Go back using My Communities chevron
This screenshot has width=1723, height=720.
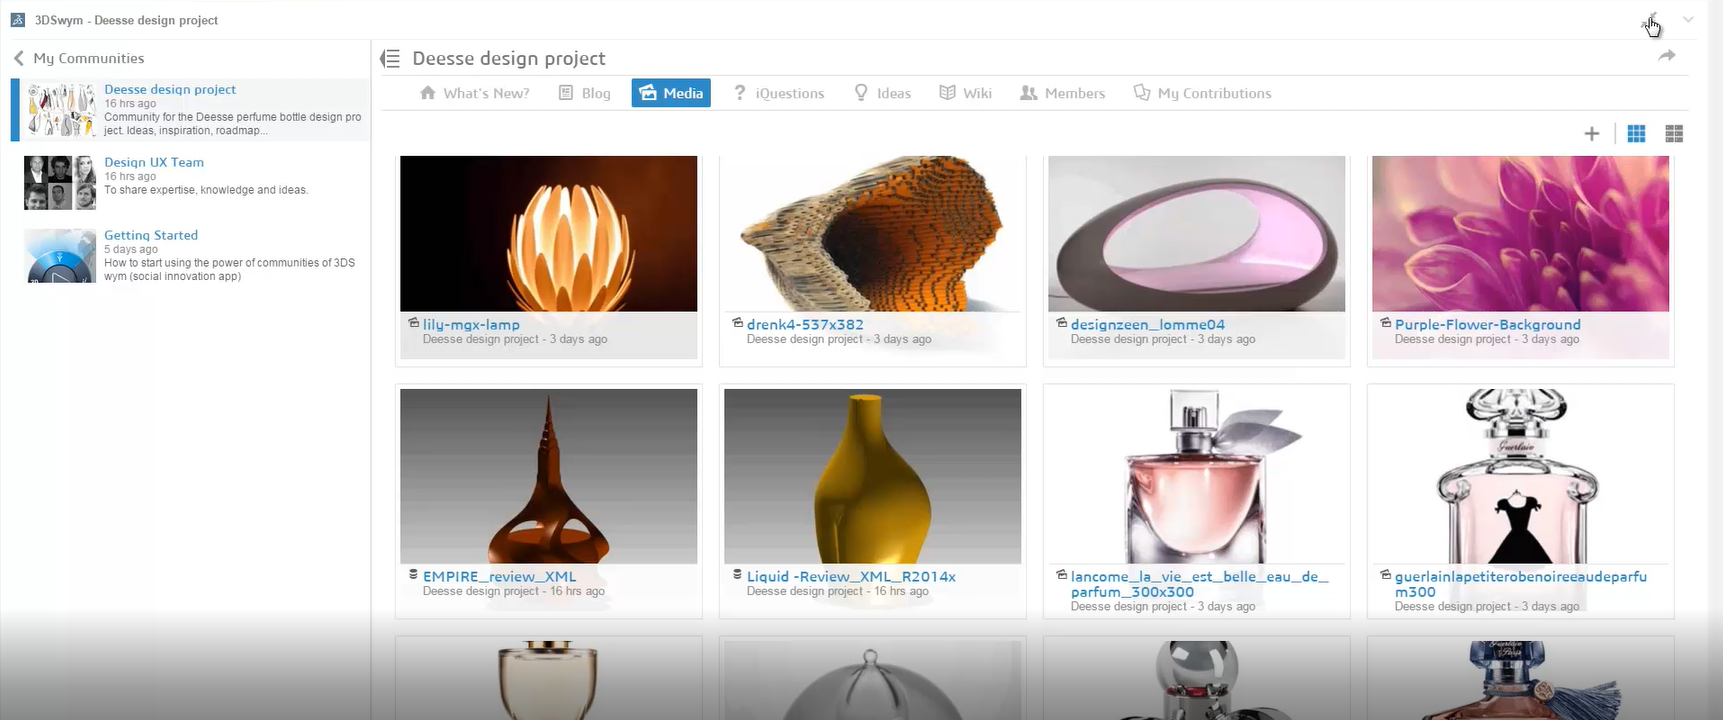(19, 59)
